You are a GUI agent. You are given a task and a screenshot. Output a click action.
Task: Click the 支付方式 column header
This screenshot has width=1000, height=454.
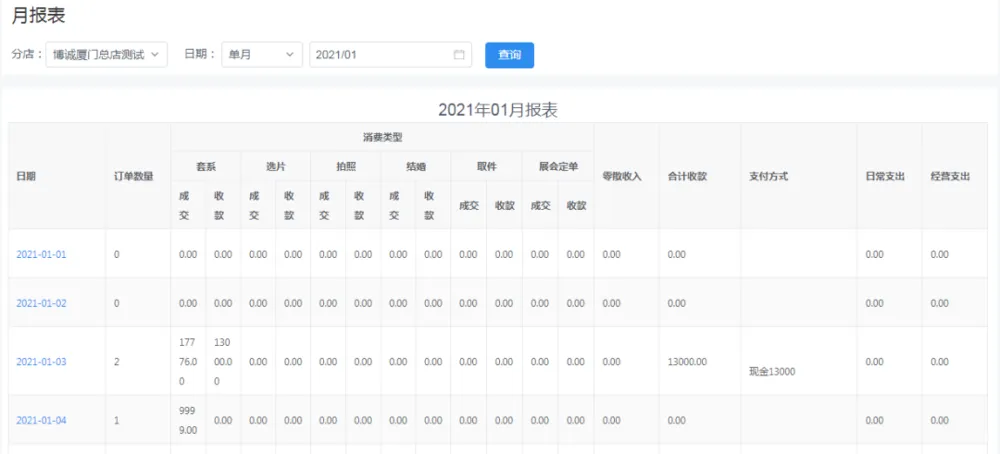(768, 176)
